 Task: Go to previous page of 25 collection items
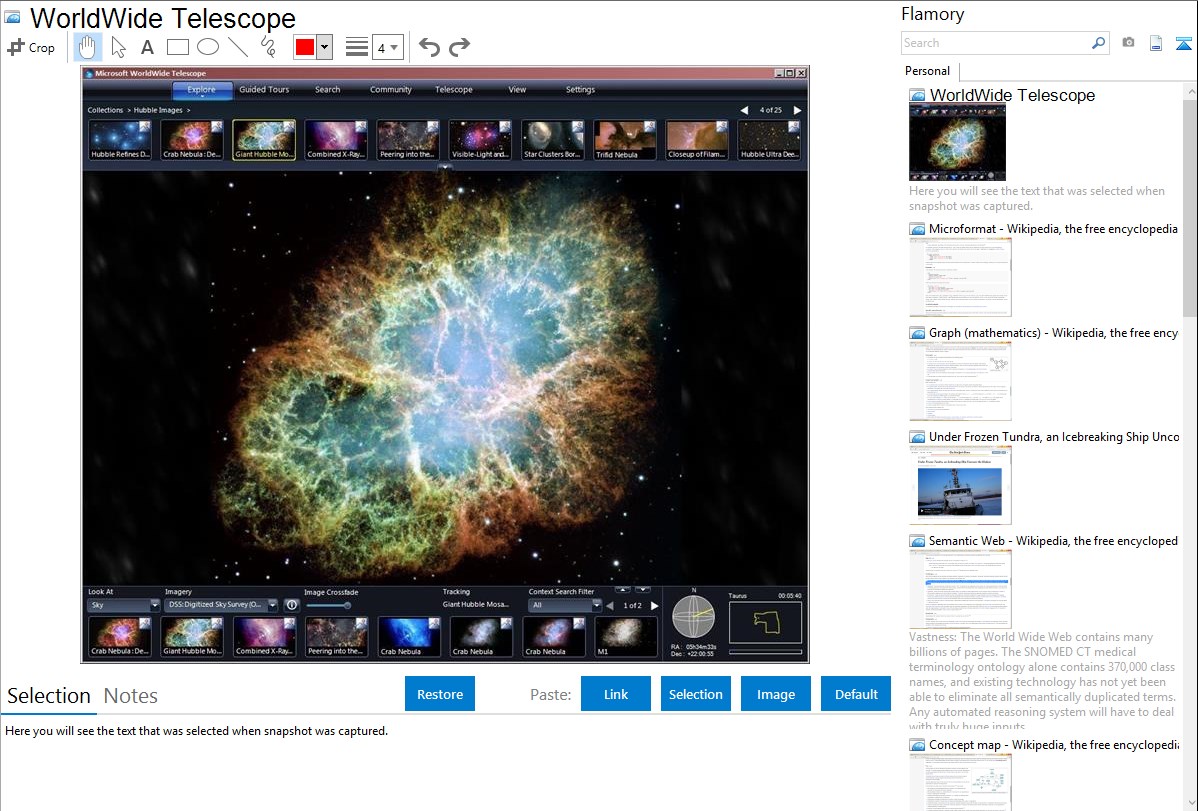744,110
